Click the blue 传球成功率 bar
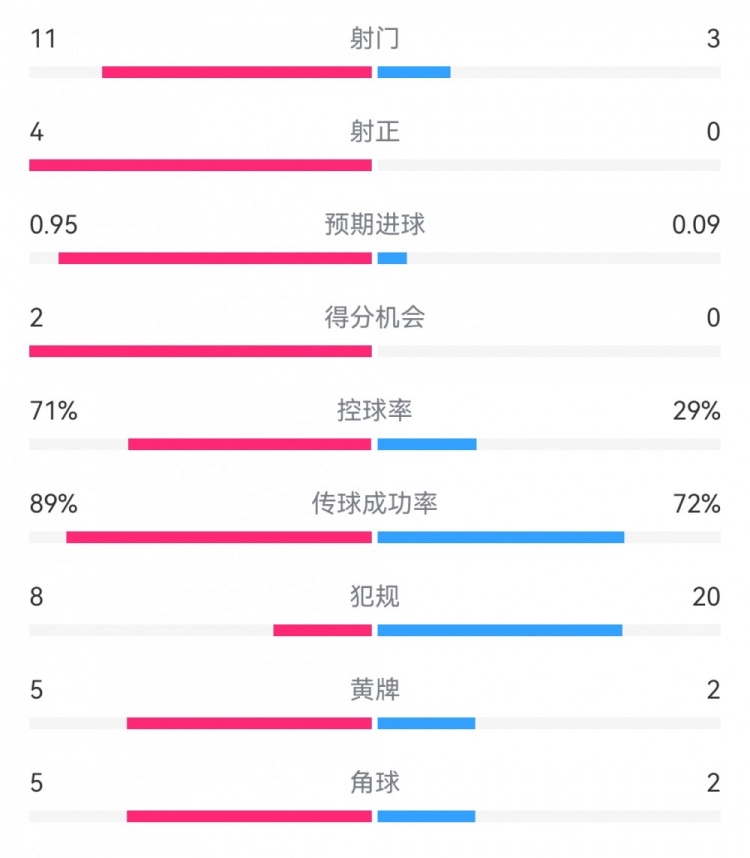The width and height of the screenshot is (750, 858). point(501,537)
